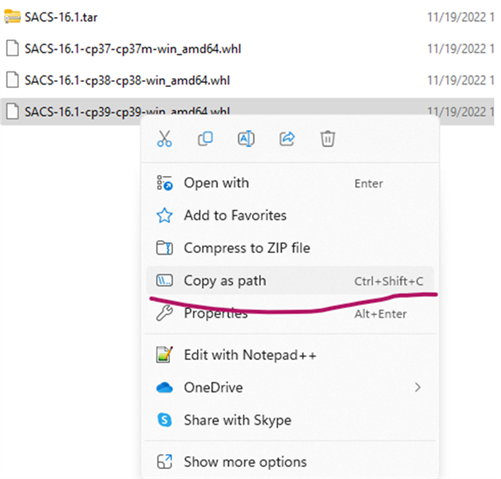Click the Copy icon in context menu
The width and height of the screenshot is (501, 479).
coord(205,139)
